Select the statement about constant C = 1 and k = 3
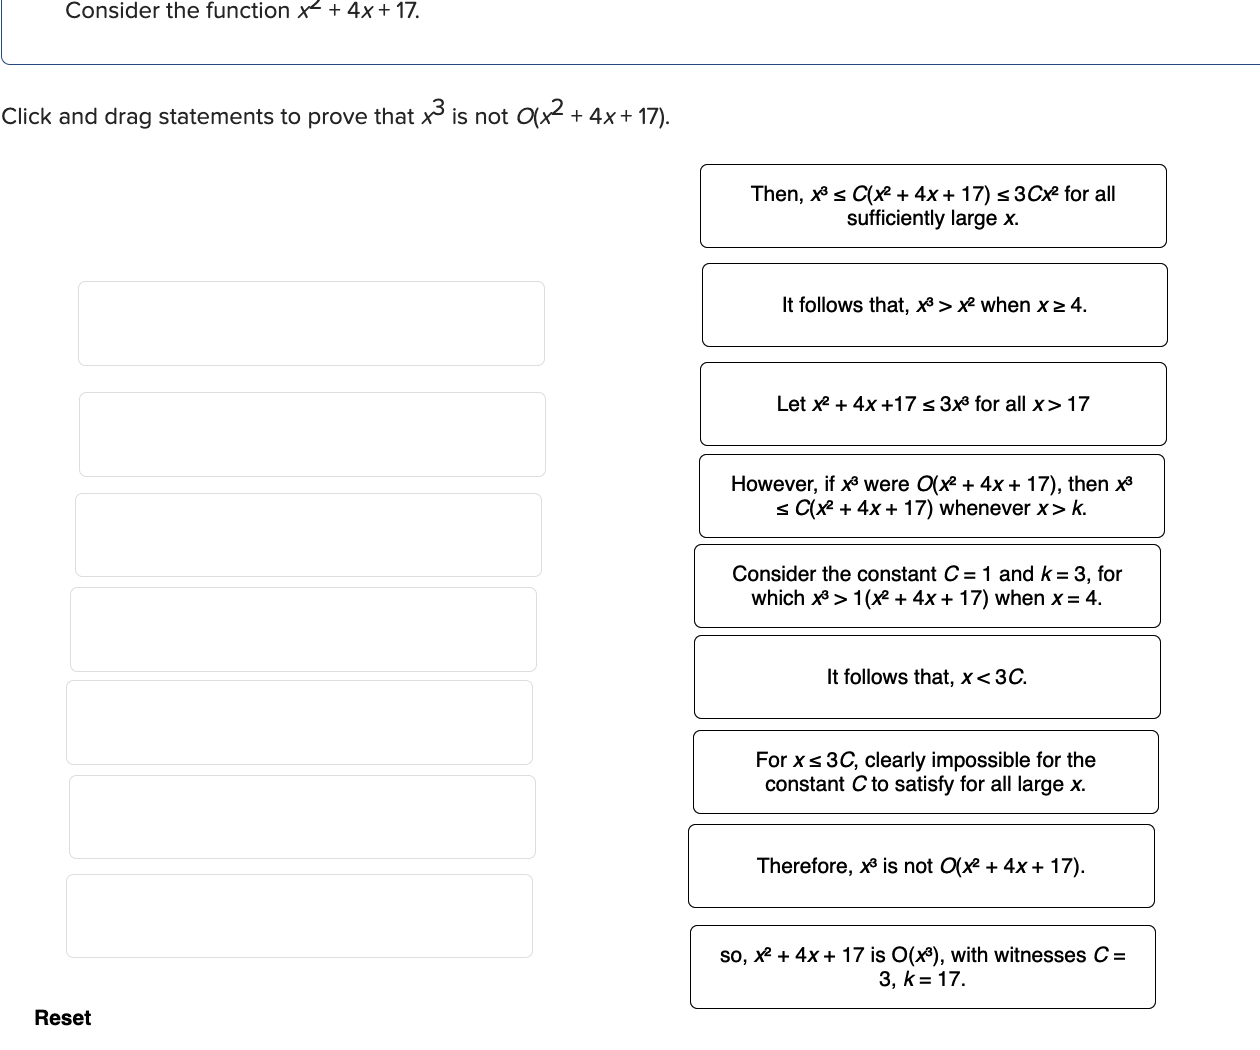Image resolution: width=1260 pixels, height=1050 pixels. click(926, 586)
